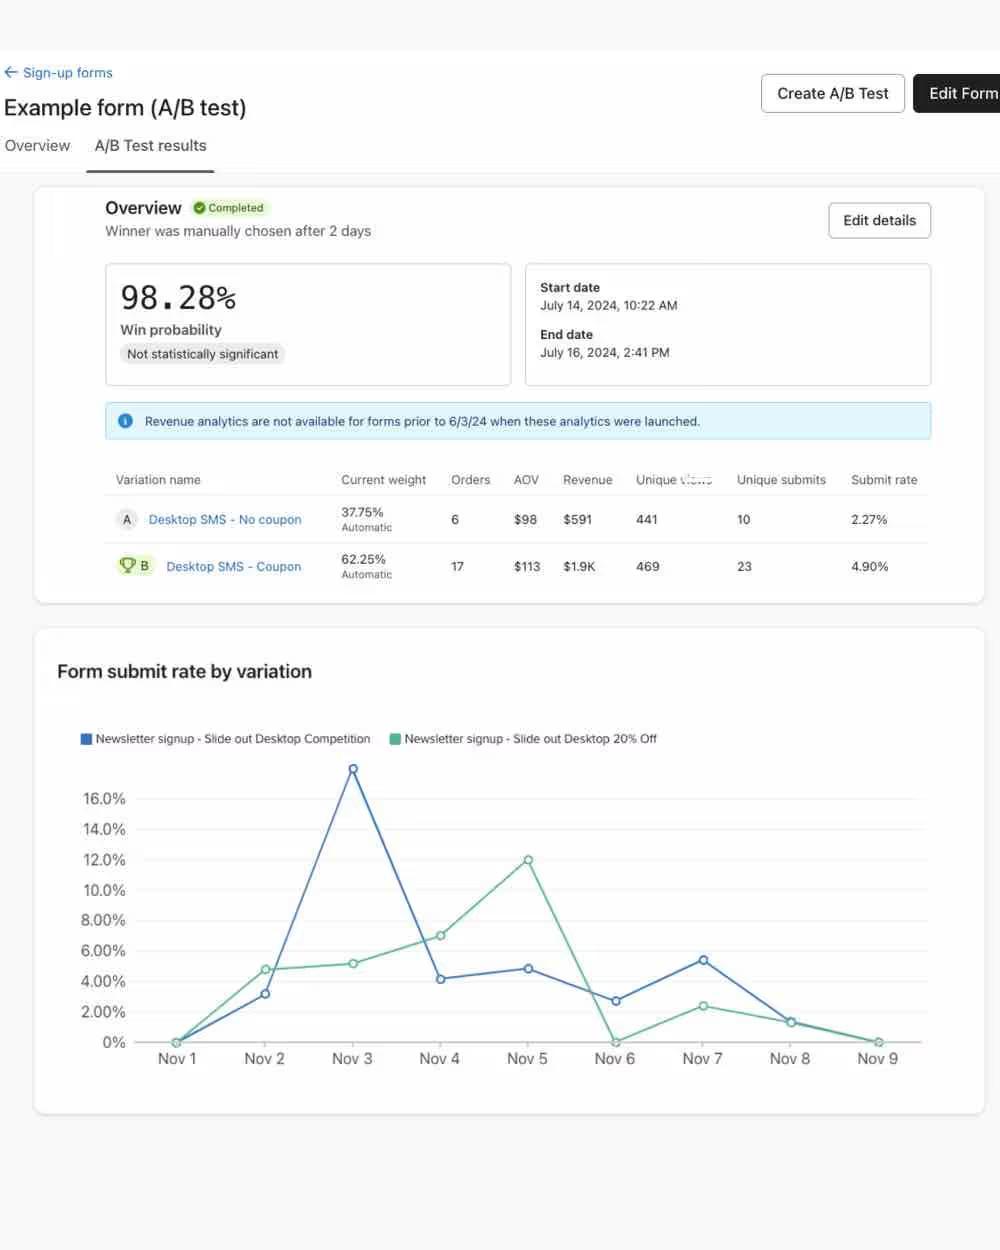The height and width of the screenshot is (1250, 1000).
Task: Select the trophy icon next to Variation B
Action: pos(126,565)
